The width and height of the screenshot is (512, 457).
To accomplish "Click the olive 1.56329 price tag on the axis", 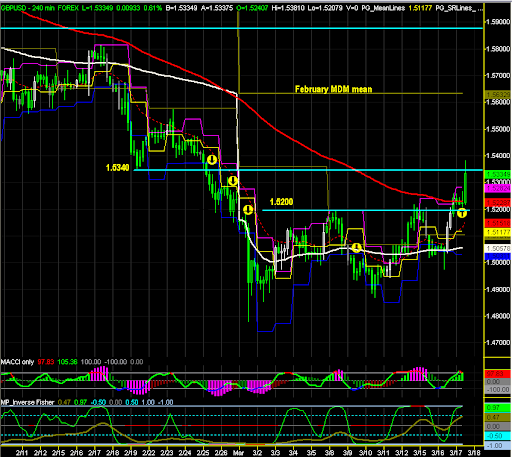I will (498, 95).
